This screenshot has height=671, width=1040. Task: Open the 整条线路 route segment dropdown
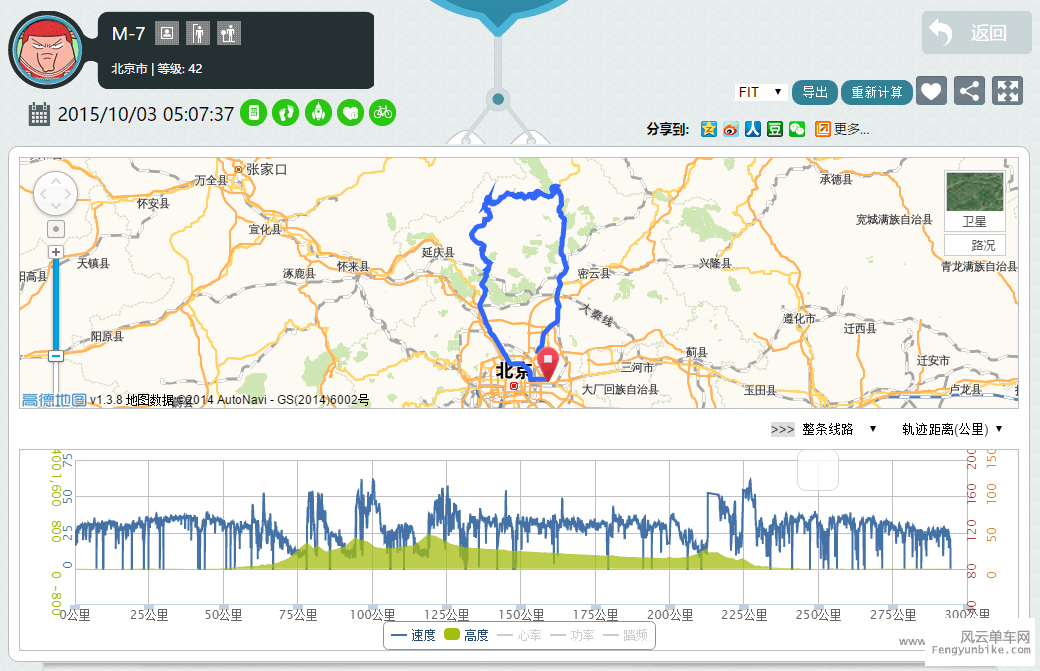point(838,429)
